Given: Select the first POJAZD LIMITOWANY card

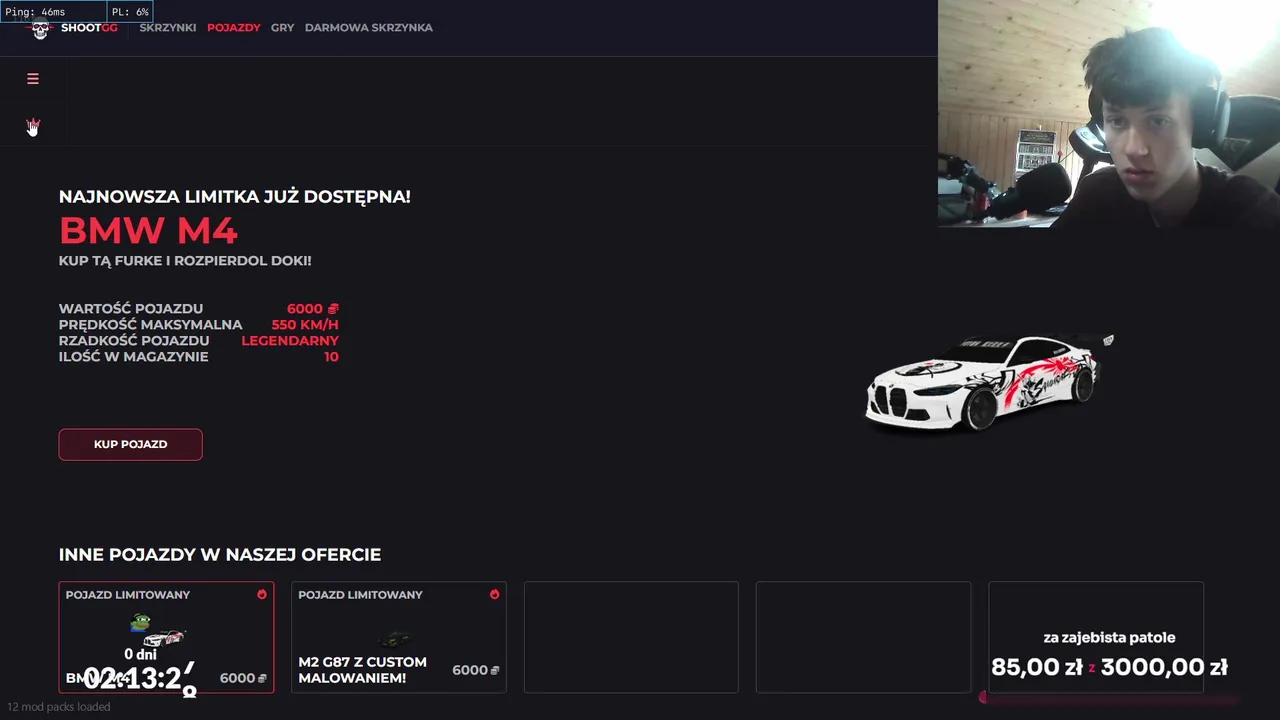Looking at the screenshot, I should (x=166, y=637).
